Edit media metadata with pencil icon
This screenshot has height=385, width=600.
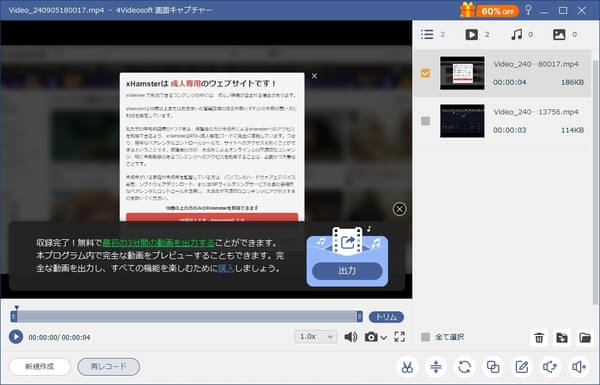click(522, 367)
